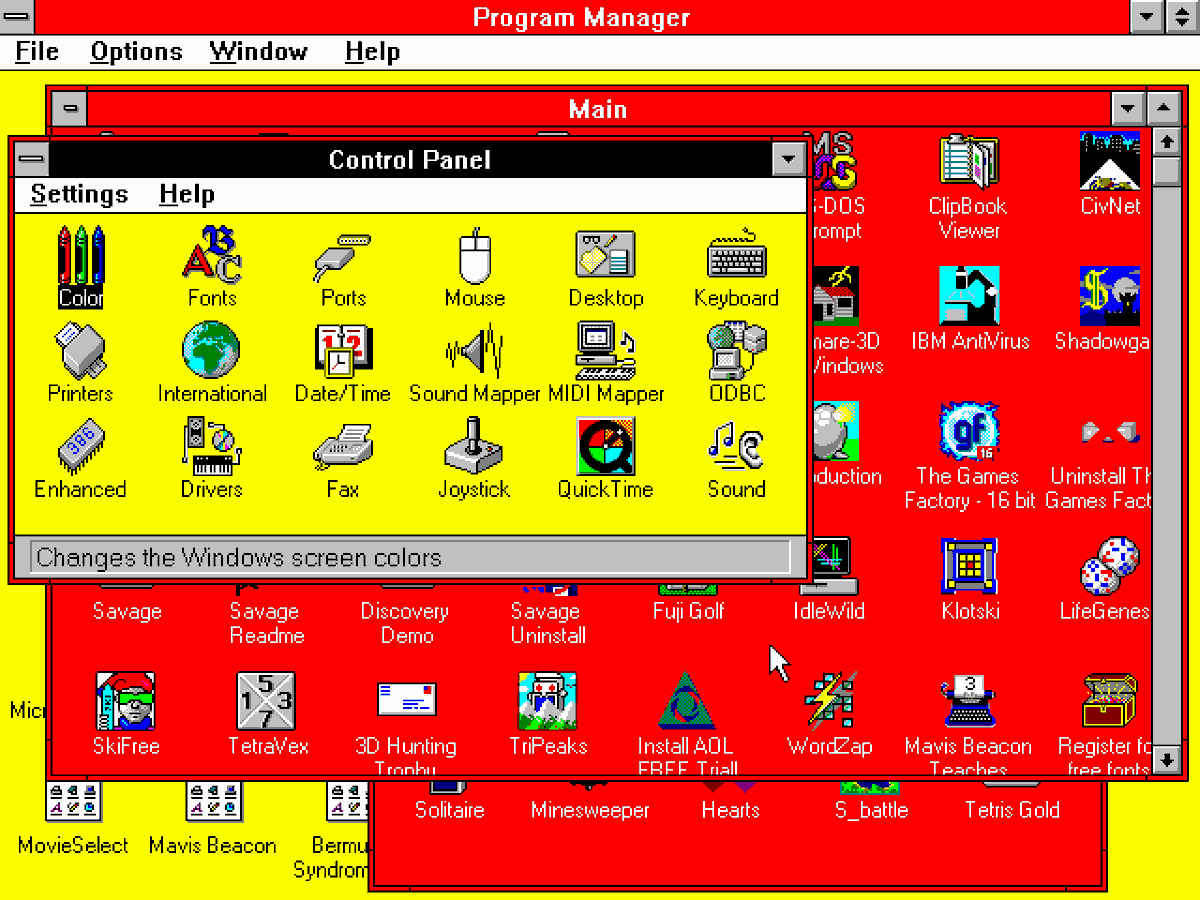Open the Color icon in Control Panel
Image resolution: width=1200 pixels, height=900 pixels.
pyautogui.click(x=81, y=254)
